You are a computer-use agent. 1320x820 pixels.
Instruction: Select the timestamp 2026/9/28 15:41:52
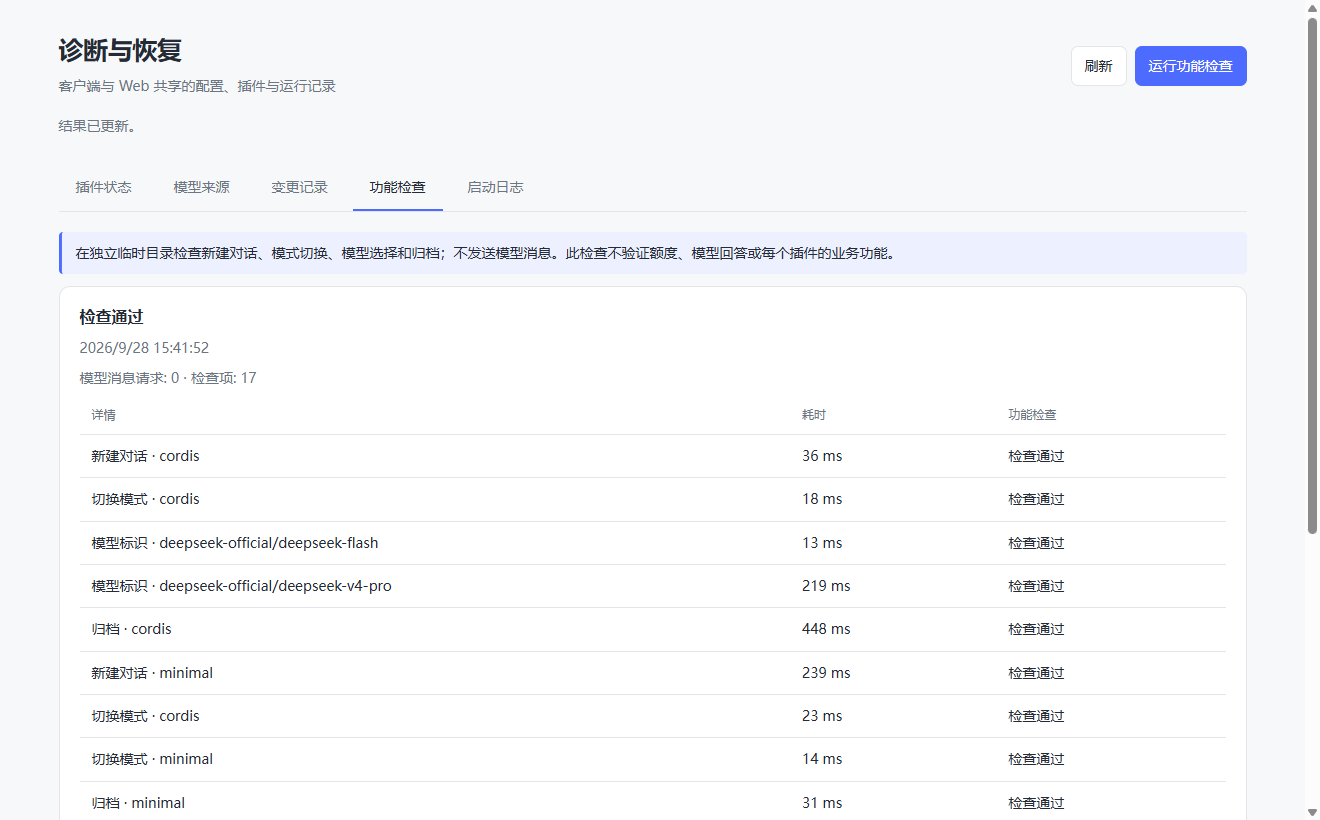point(144,348)
